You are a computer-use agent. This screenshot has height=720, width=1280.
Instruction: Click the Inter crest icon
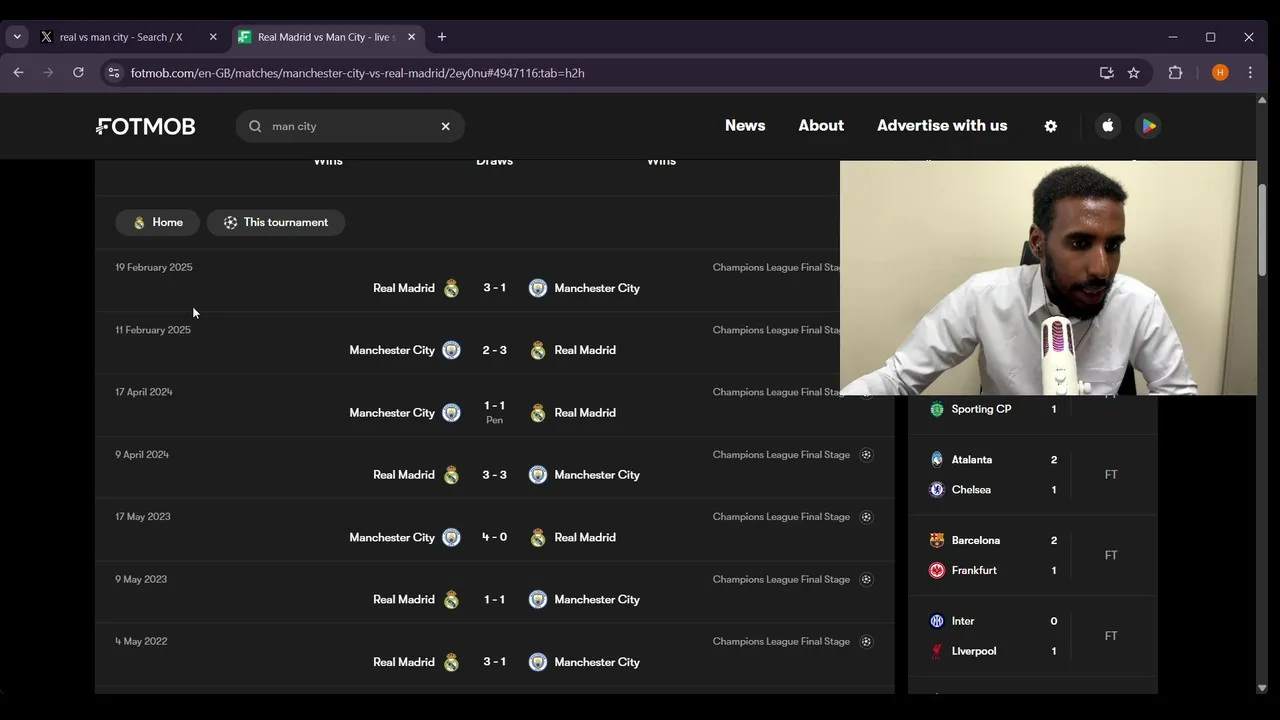937,621
